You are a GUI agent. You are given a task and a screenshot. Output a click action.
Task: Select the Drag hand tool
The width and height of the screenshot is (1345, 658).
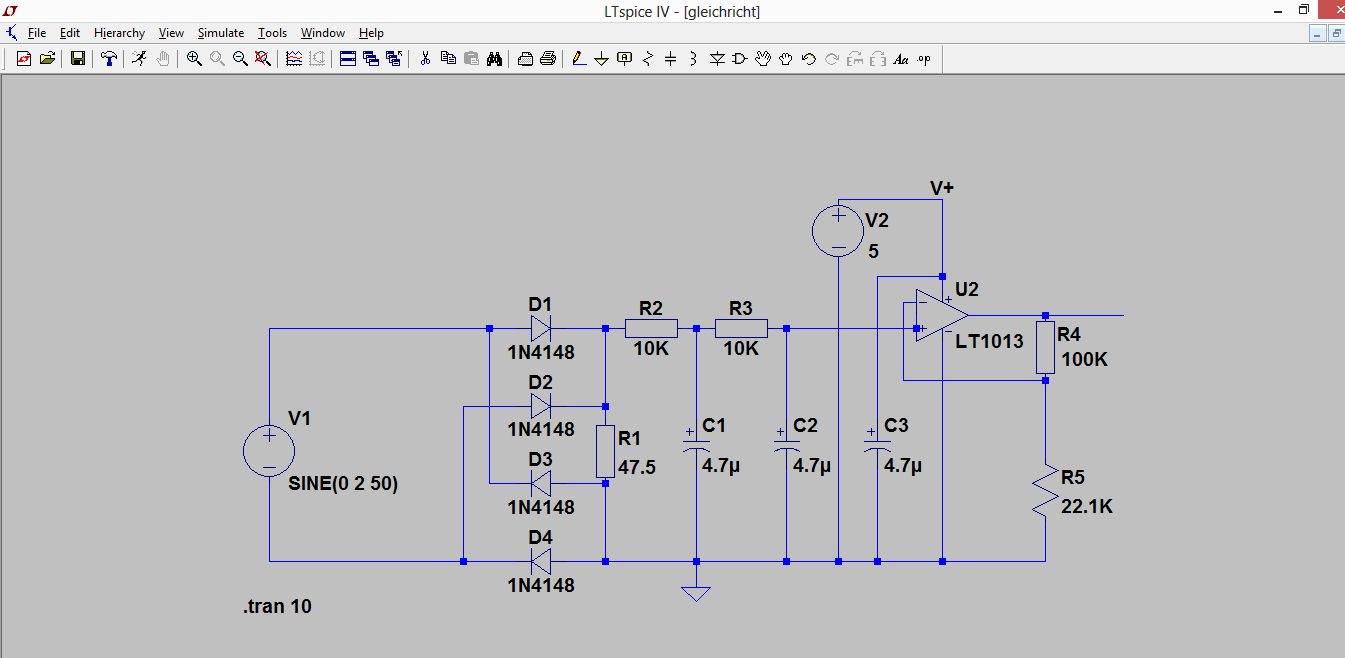[786, 59]
